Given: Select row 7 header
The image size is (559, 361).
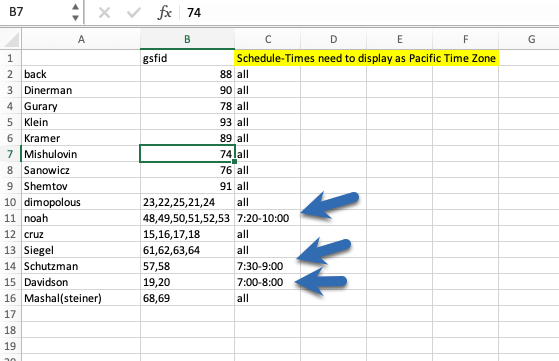Looking at the screenshot, I should [x=10, y=154].
